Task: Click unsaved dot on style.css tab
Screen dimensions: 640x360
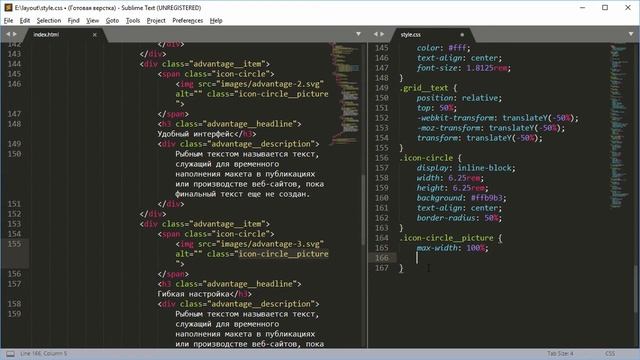Action: (x=462, y=35)
